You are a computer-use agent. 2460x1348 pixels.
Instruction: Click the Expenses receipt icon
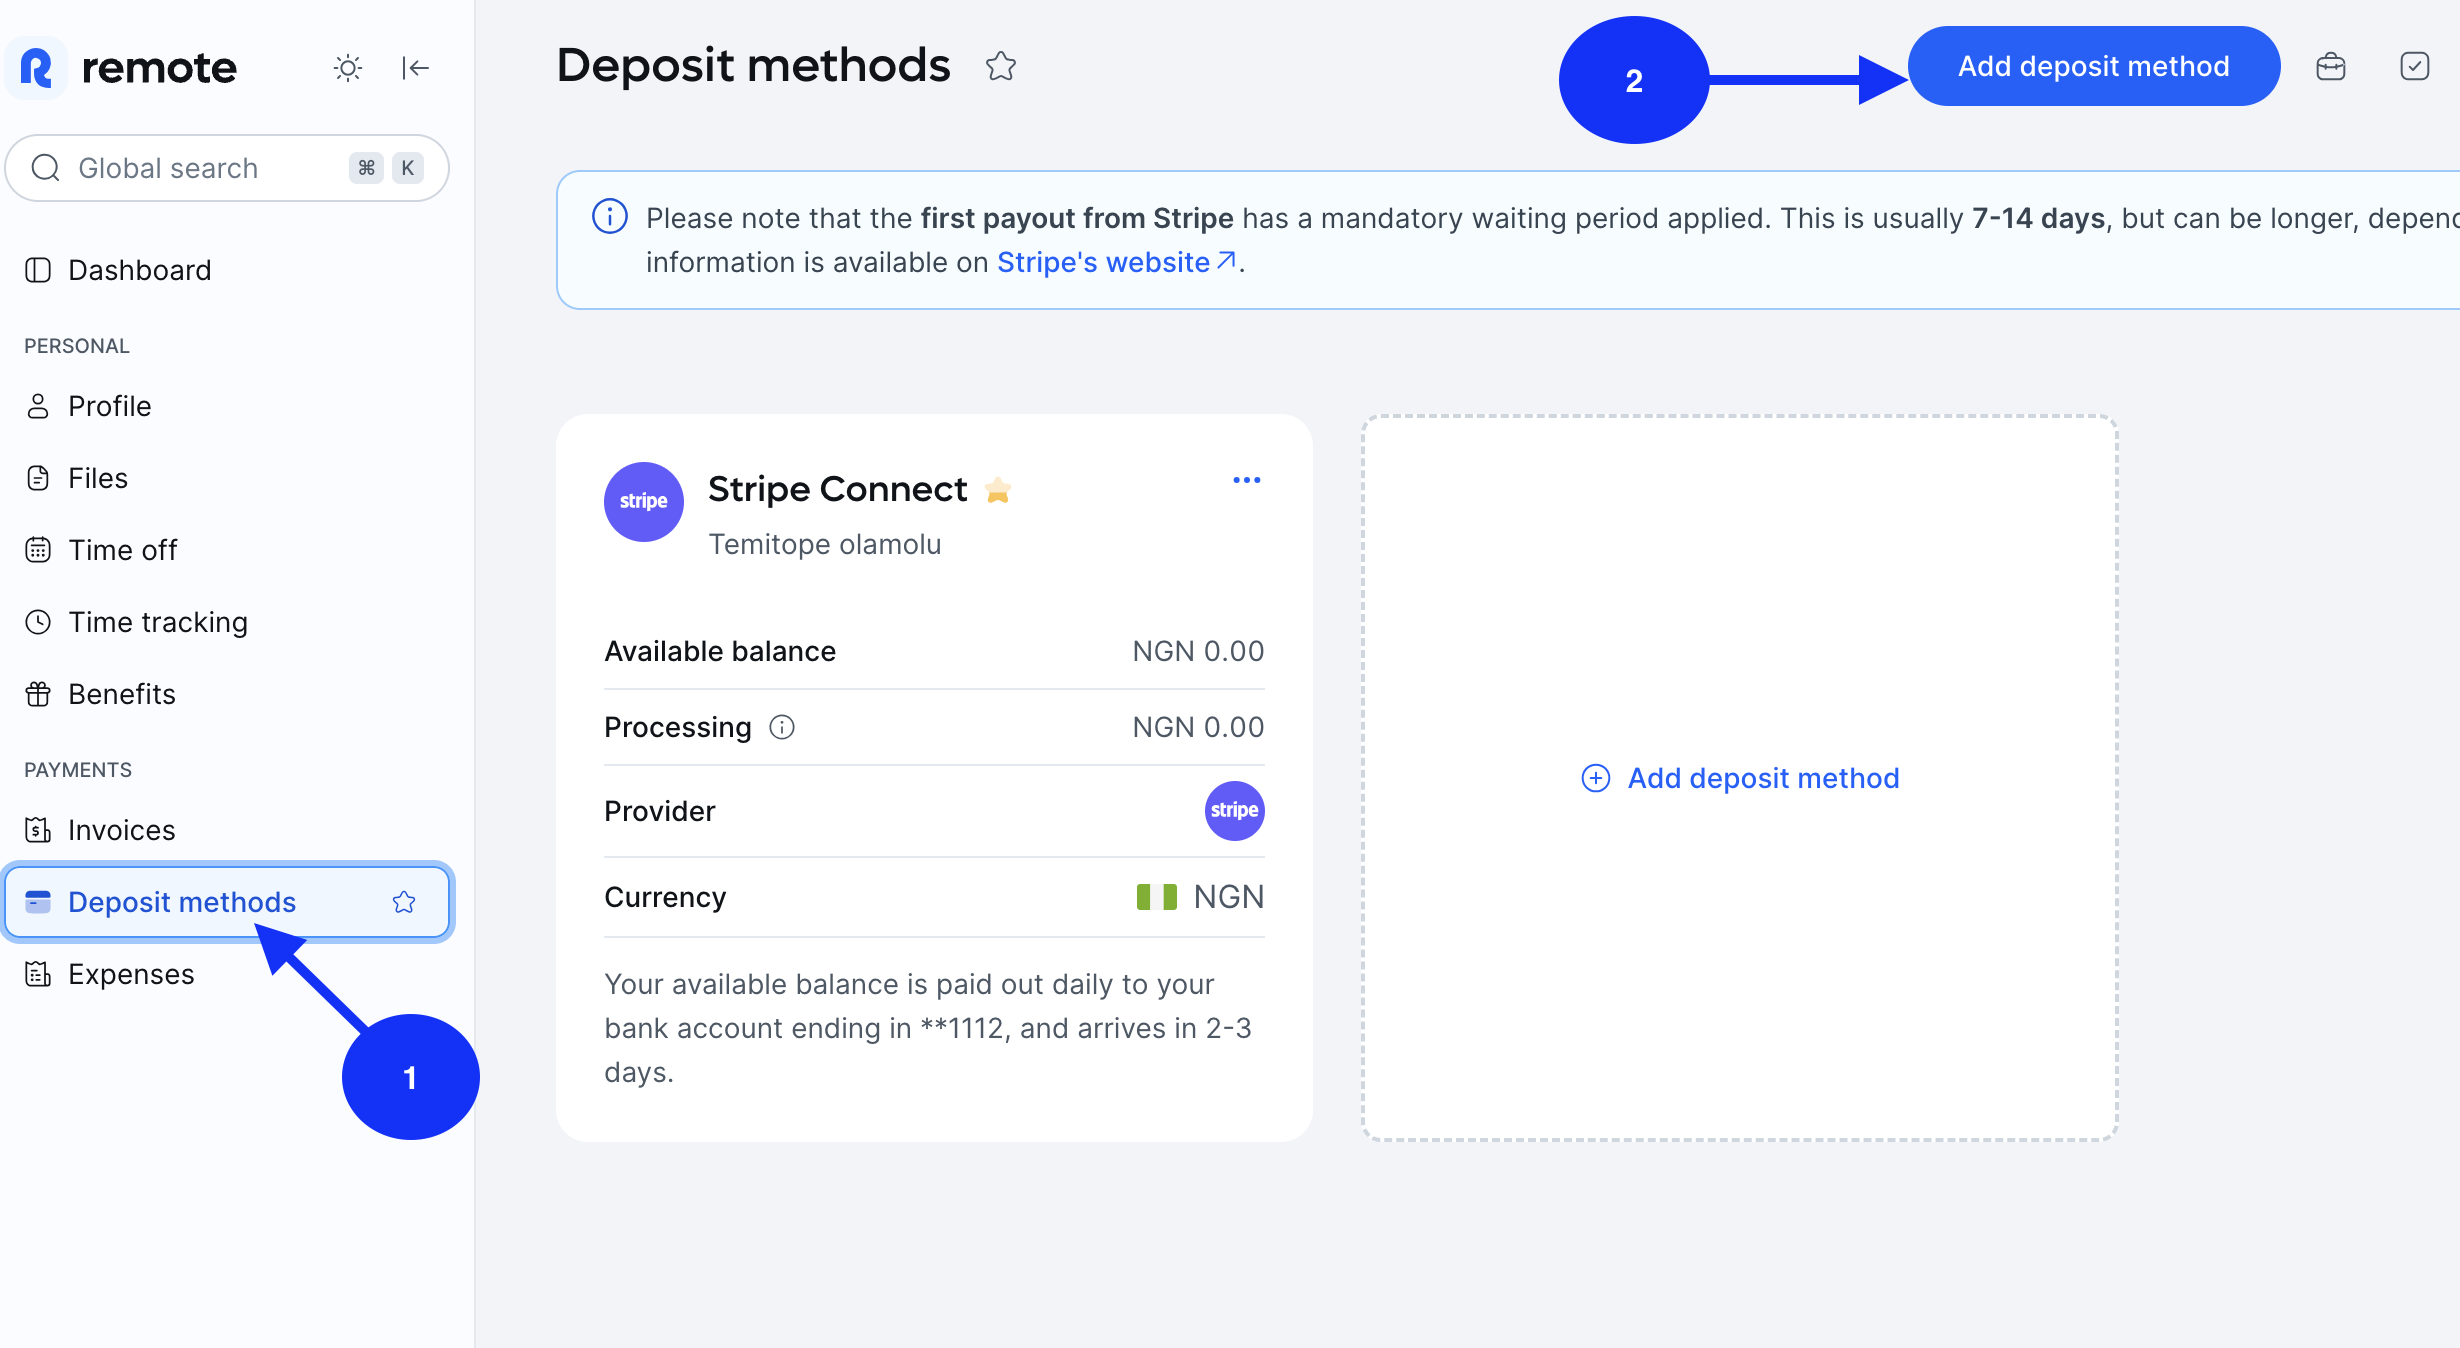click(38, 974)
